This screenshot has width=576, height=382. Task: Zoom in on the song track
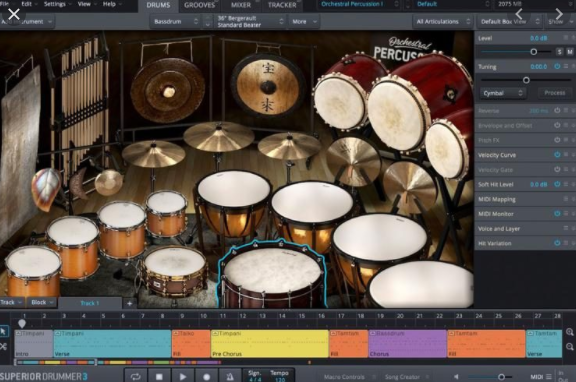(x=570, y=332)
